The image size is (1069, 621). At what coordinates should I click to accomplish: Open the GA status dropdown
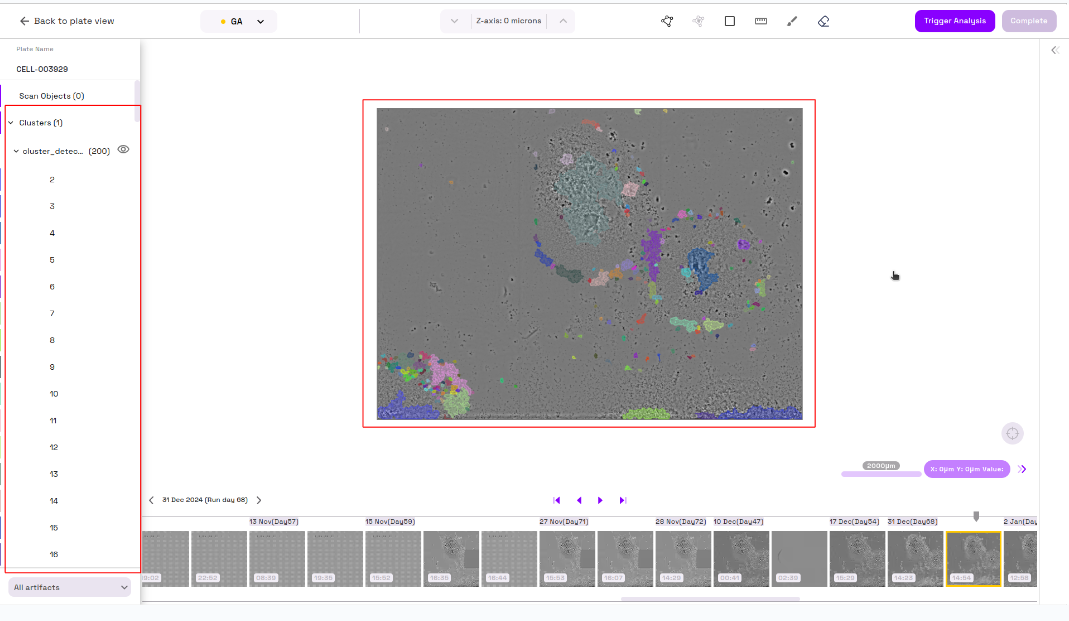click(239, 21)
